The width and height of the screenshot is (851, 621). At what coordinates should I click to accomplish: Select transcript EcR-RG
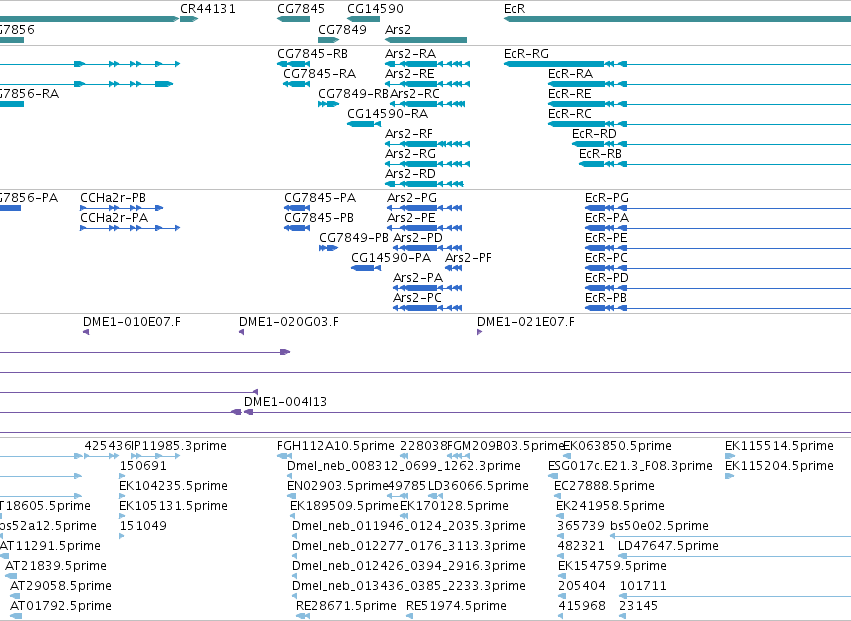[x=526, y=54]
